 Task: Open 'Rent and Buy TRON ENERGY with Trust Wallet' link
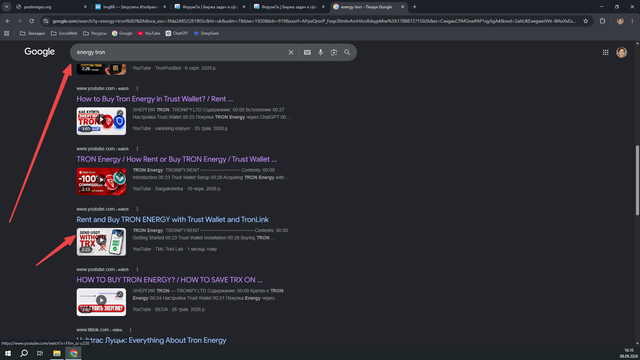[x=173, y=220]
